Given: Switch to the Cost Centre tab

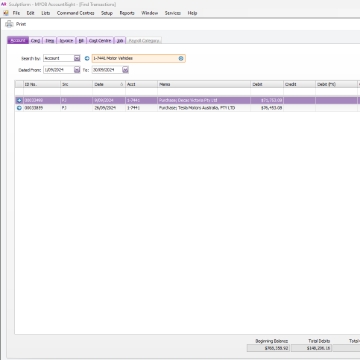Looking at the screenshot, I should pyautogui.click(x=100, y=40).
